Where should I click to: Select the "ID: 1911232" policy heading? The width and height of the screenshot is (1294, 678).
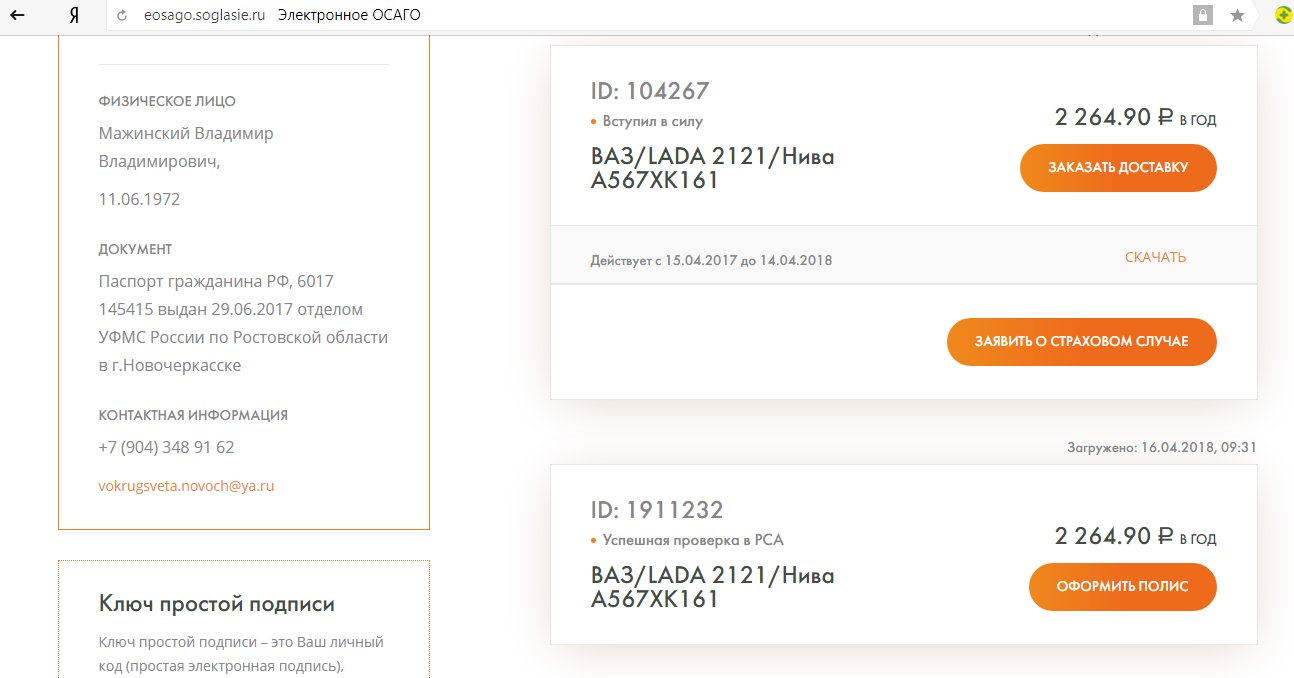657,510
